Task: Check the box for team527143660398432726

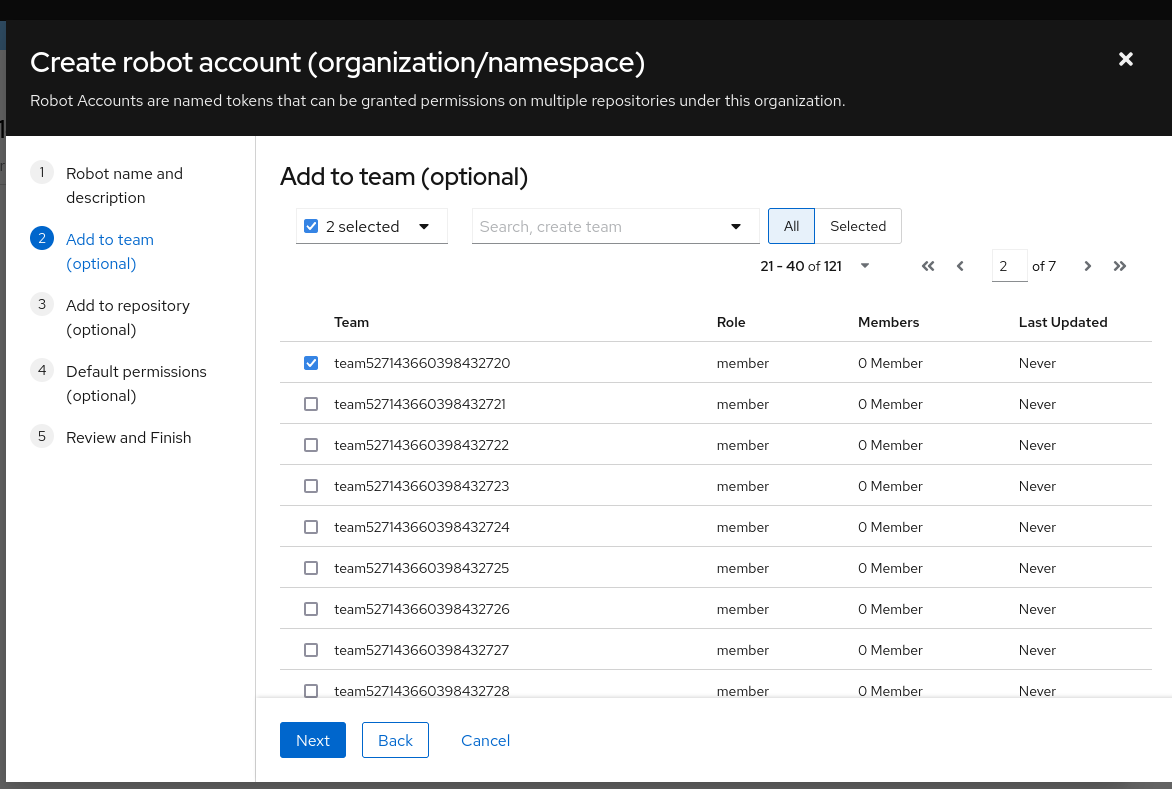Action: click(311, 609)
